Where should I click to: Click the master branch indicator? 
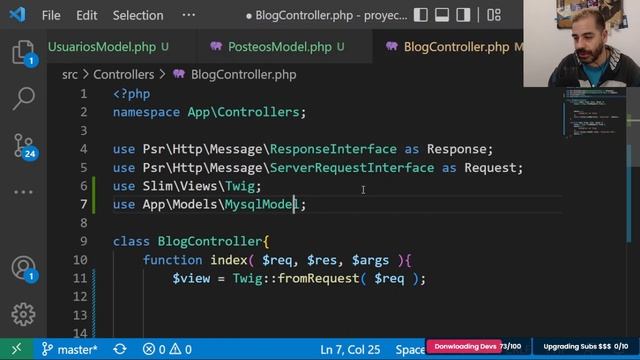pos(70,349)
